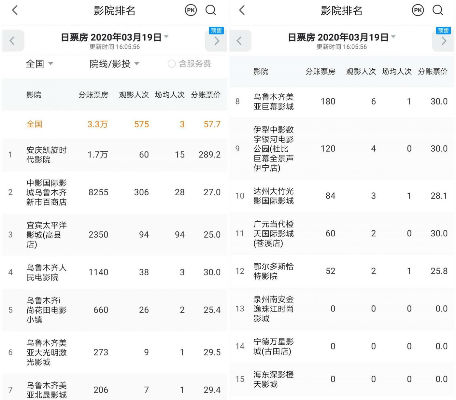Image resolution: width=456 pixels, height=400 pixels.
Task: Sort by 场均人次 column on left screen
Action: (x=169, y=95)
